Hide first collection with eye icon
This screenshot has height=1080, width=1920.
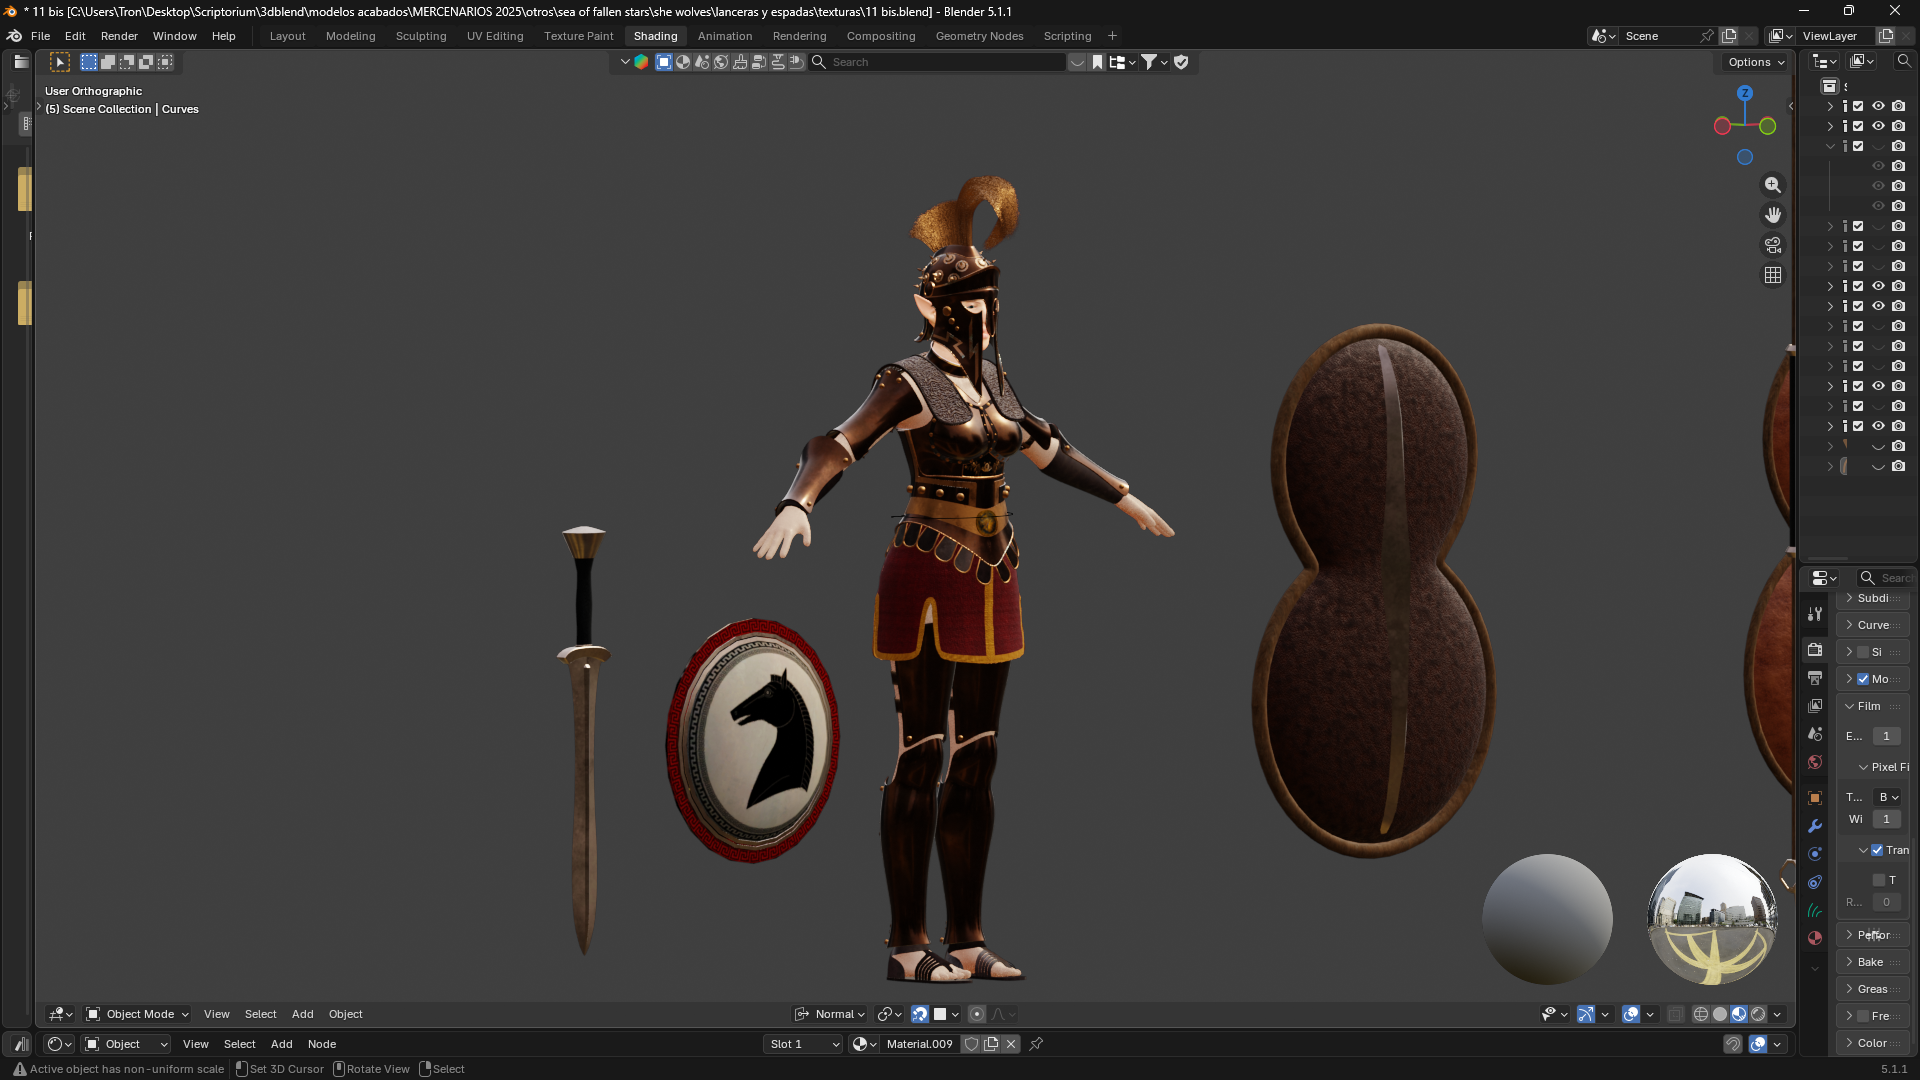(x=1878, y=106)
